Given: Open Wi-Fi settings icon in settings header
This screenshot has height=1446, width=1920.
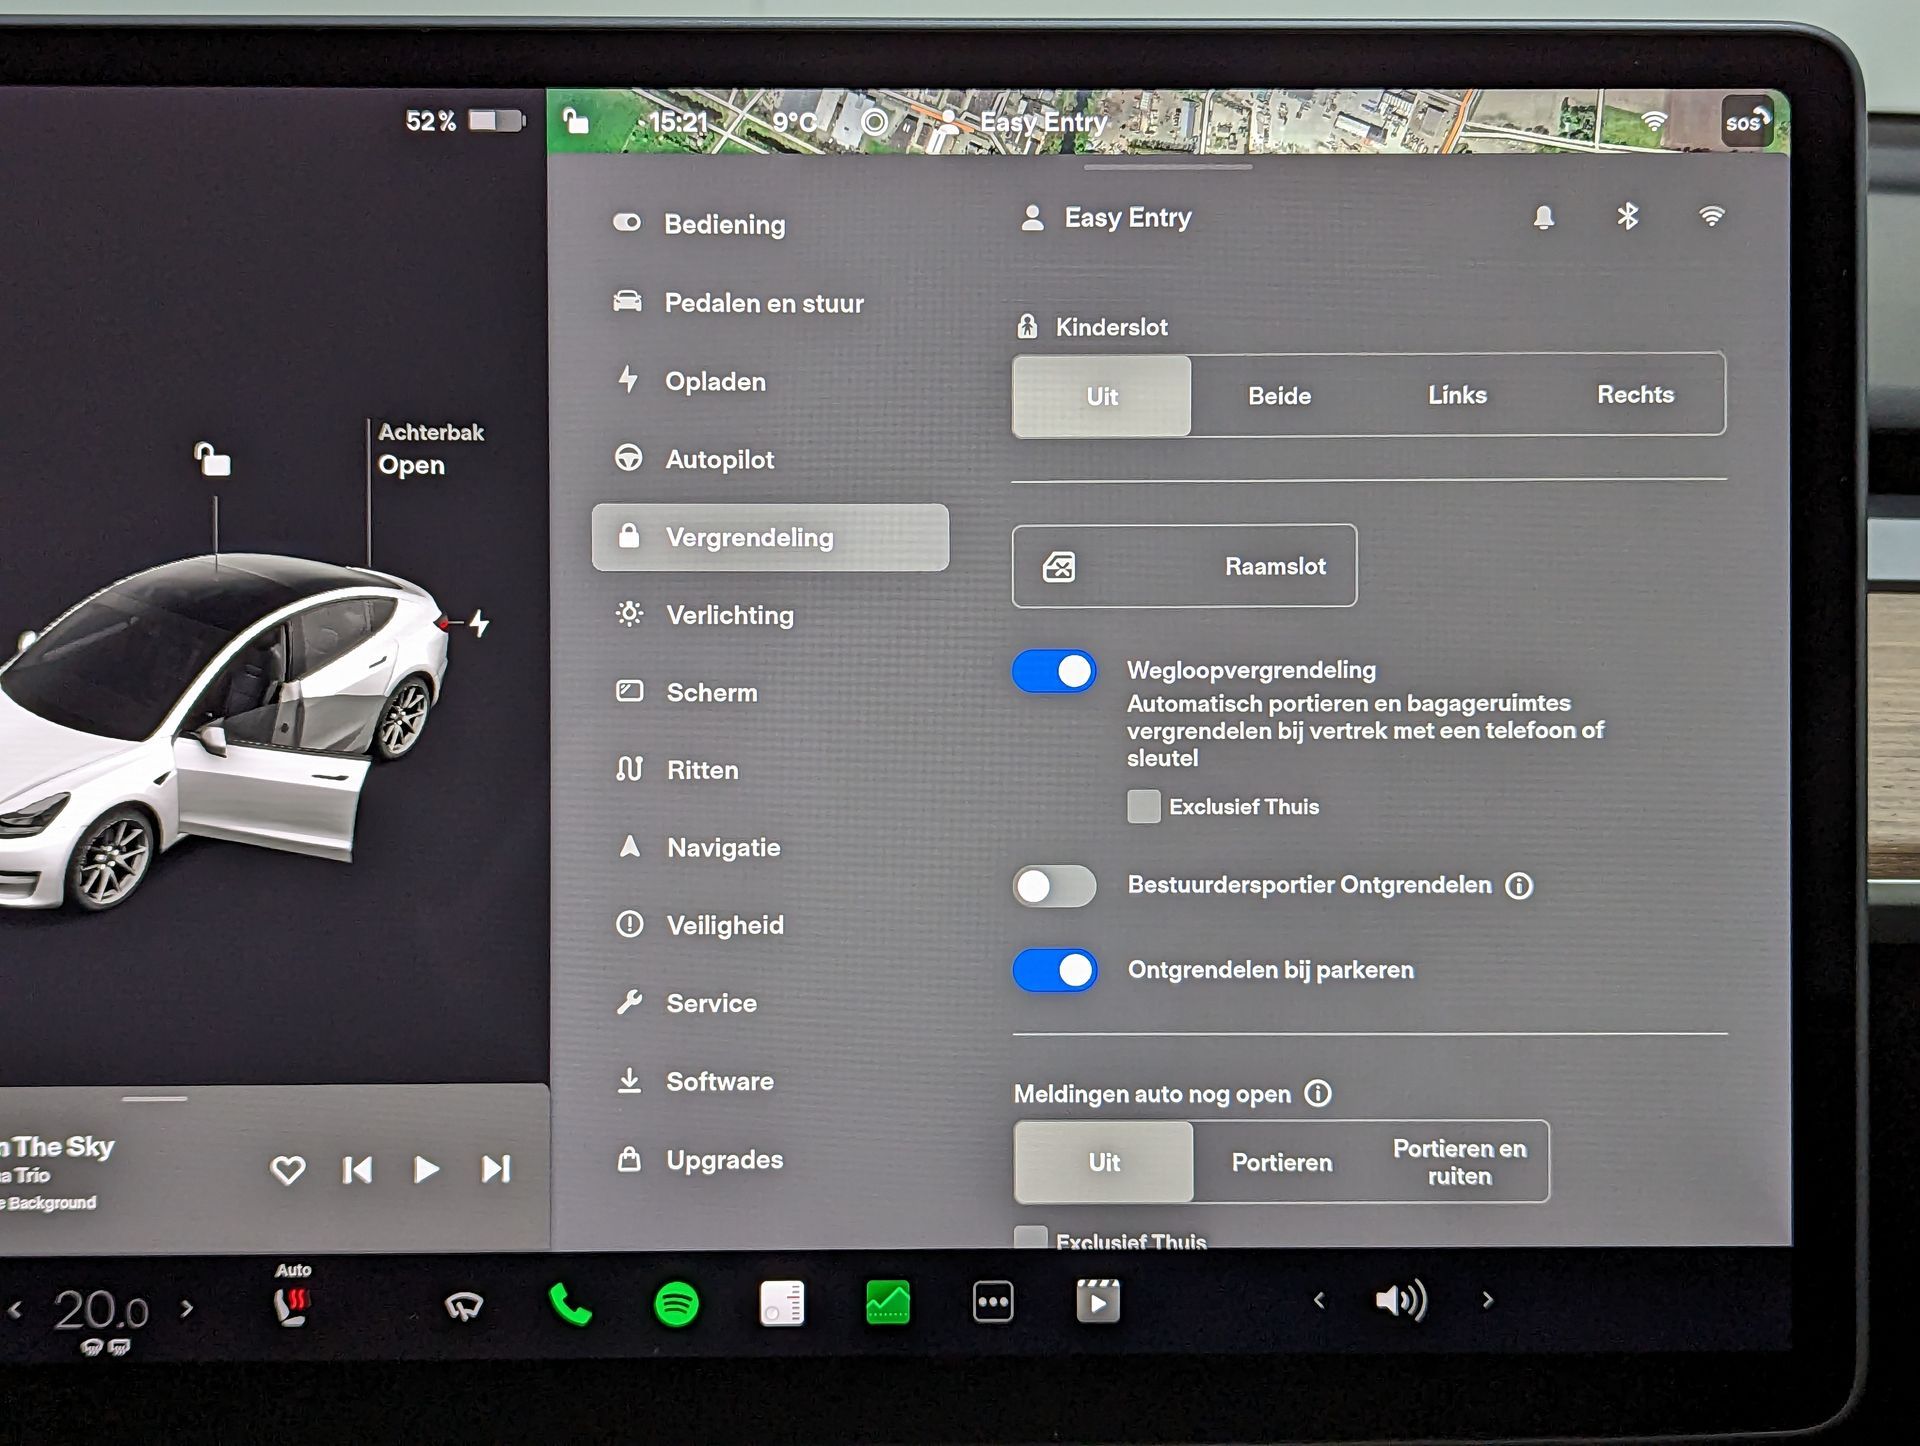Looking at the screenshot, I should [x=1712, y=216].
